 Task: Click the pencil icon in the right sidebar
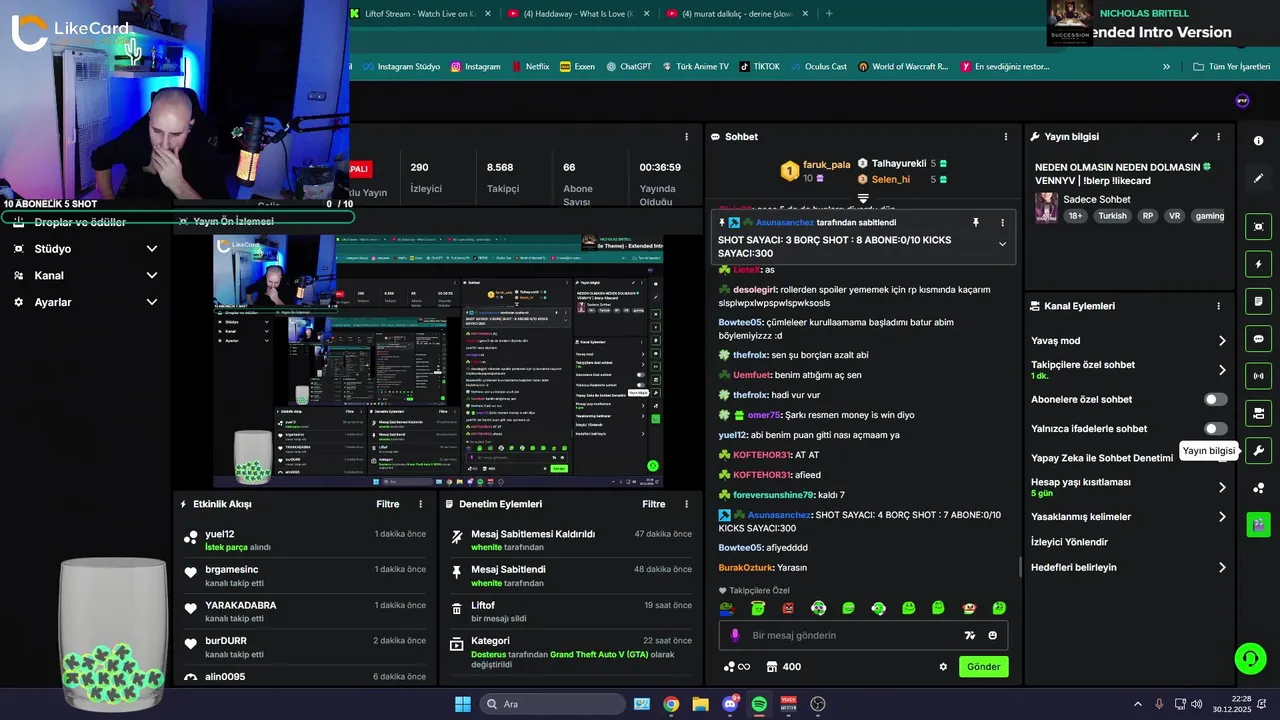click(1258, 178)
